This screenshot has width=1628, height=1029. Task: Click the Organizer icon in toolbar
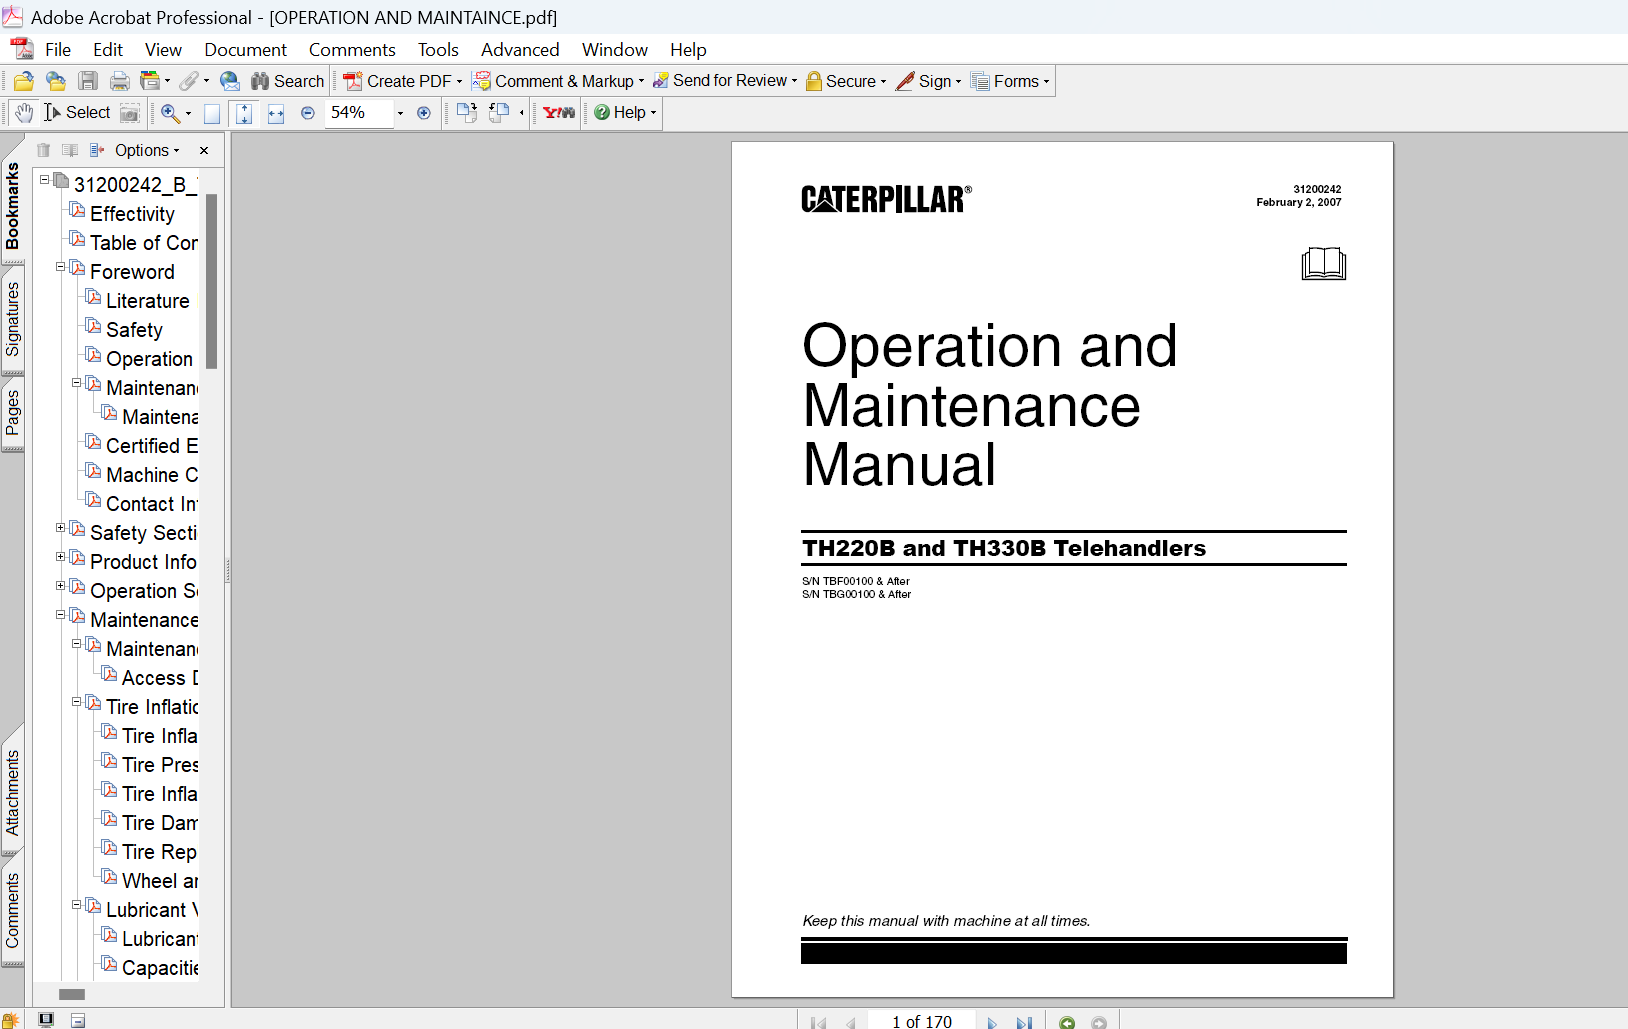point(151,81)
